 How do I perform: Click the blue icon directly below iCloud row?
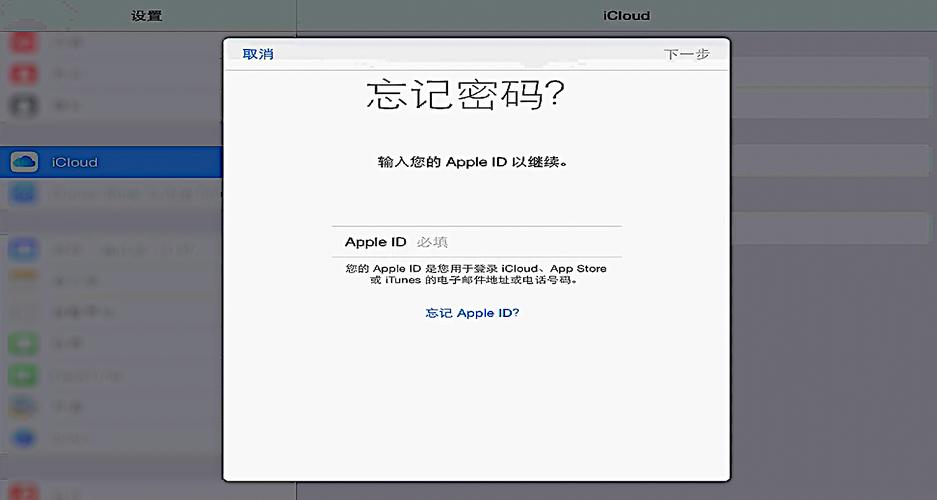(24, 193)
